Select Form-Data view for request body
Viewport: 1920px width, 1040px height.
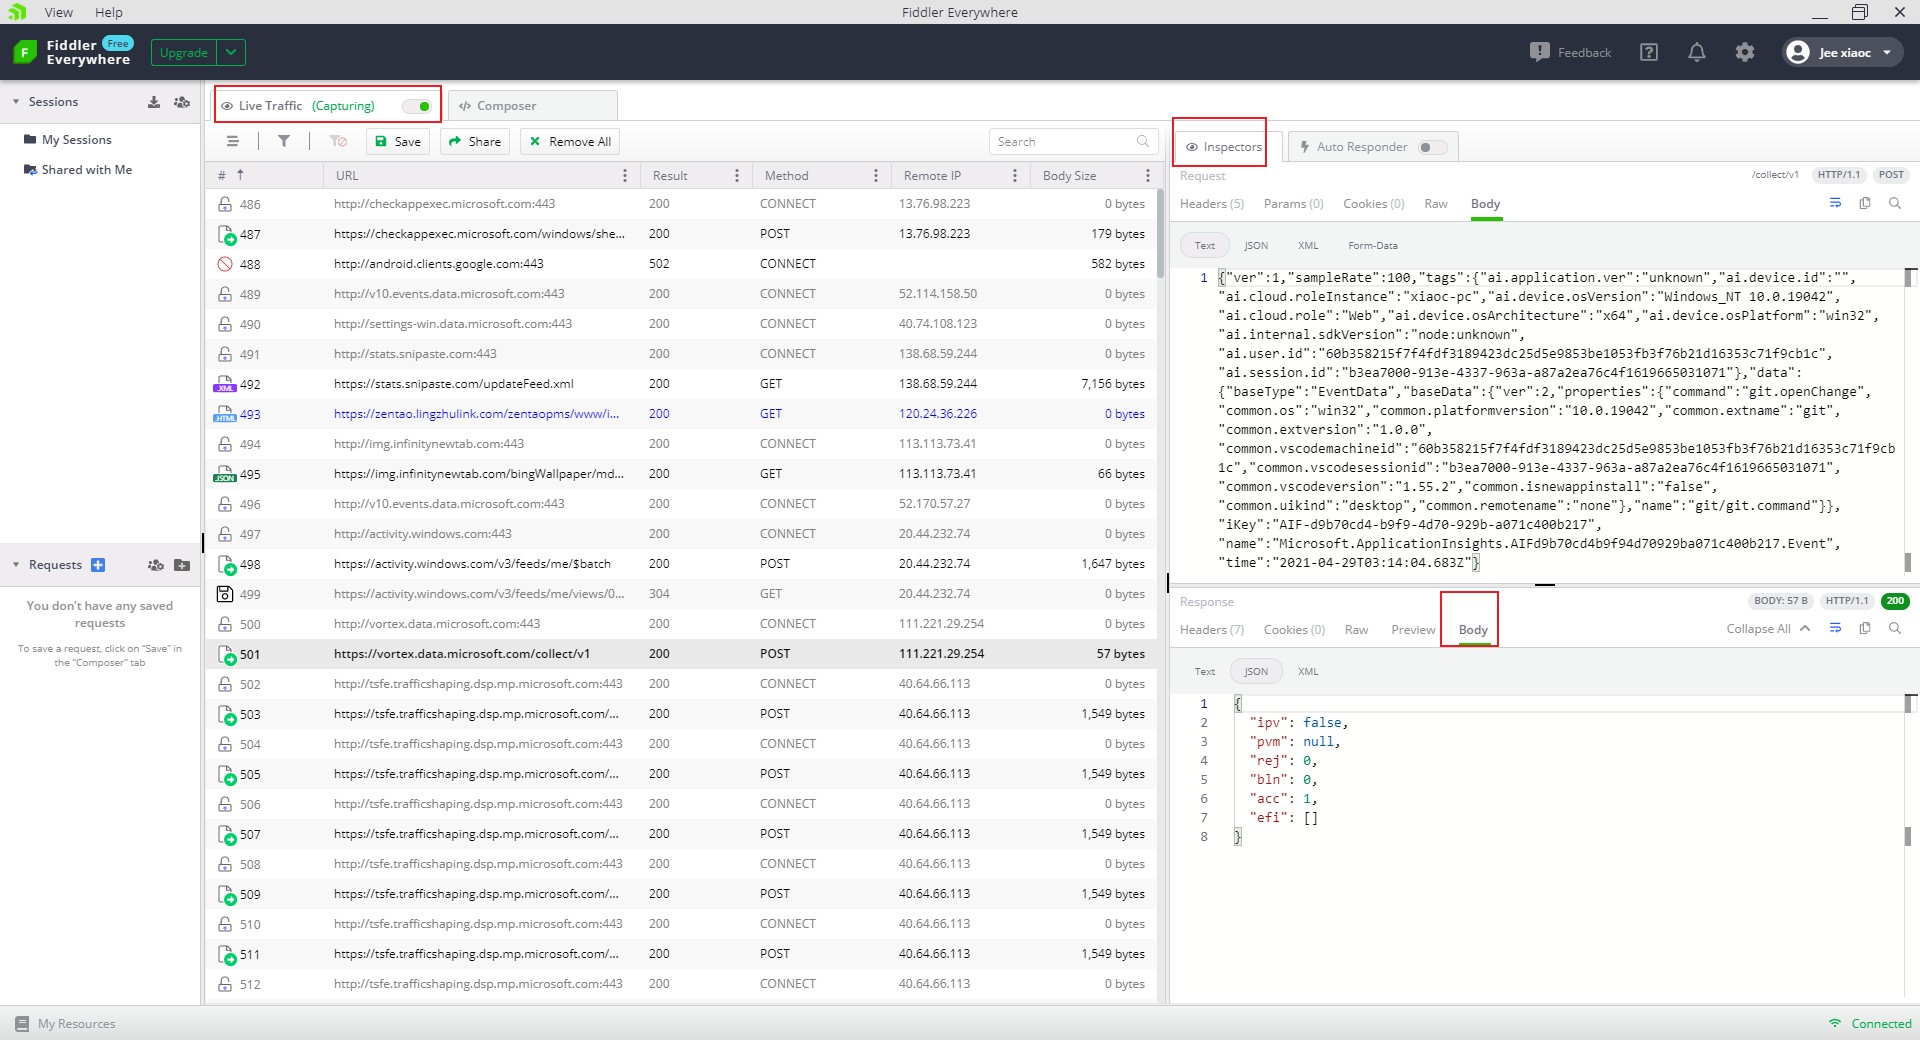[x=1373, y=245]
